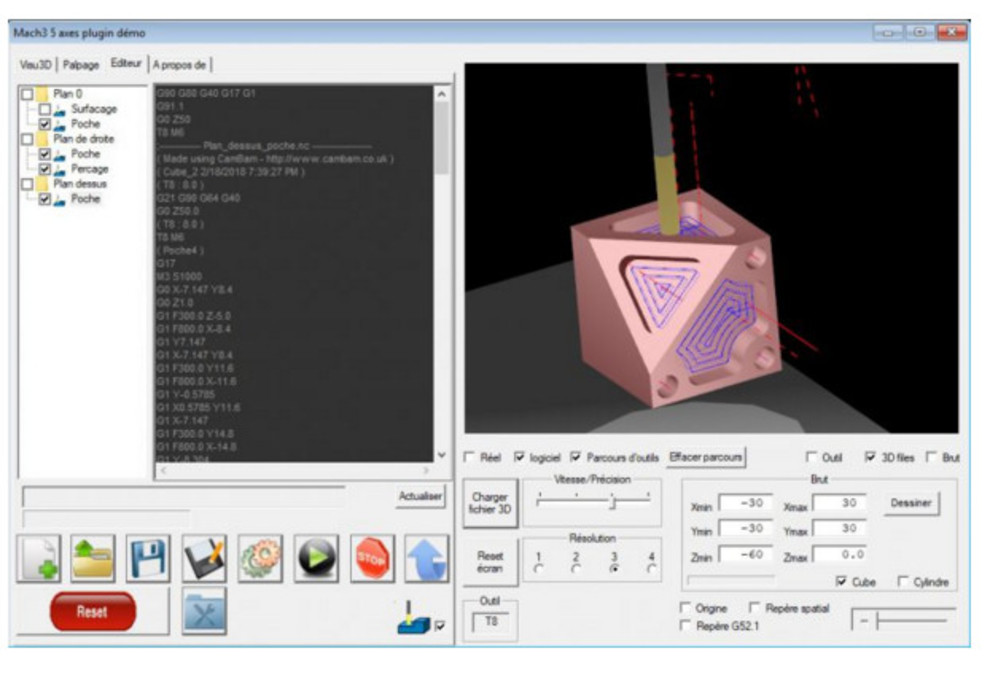Click the floppy disk with pencil icon
Image resolution: width=990 pixels, height=686 pixels.
point(204,559)
